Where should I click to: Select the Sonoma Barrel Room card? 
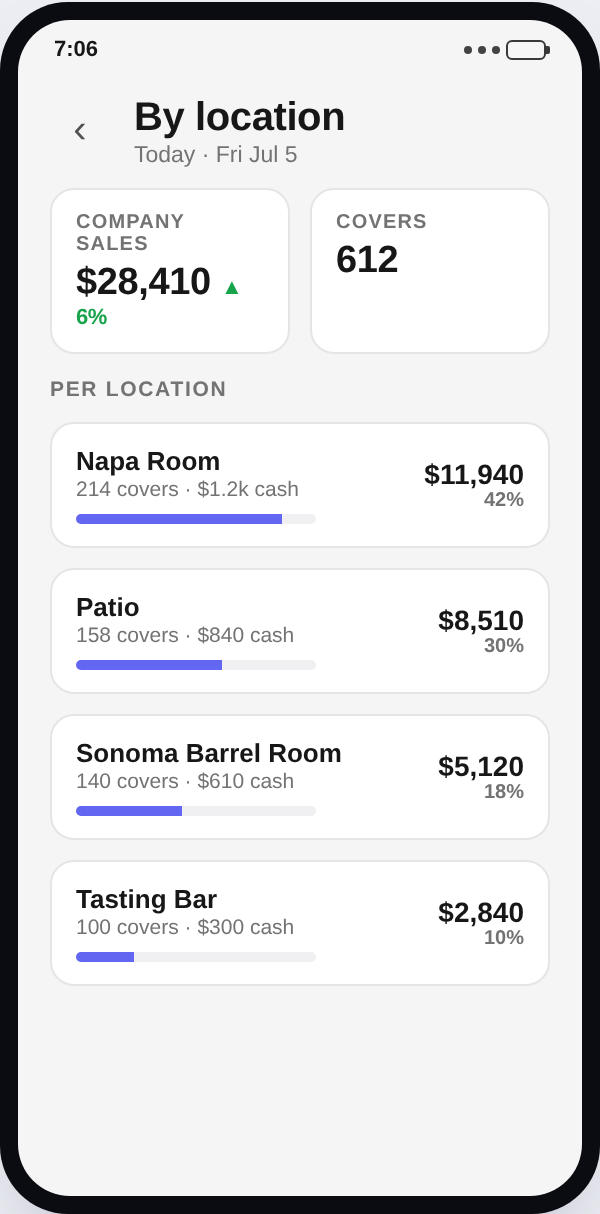click(300, 777)
